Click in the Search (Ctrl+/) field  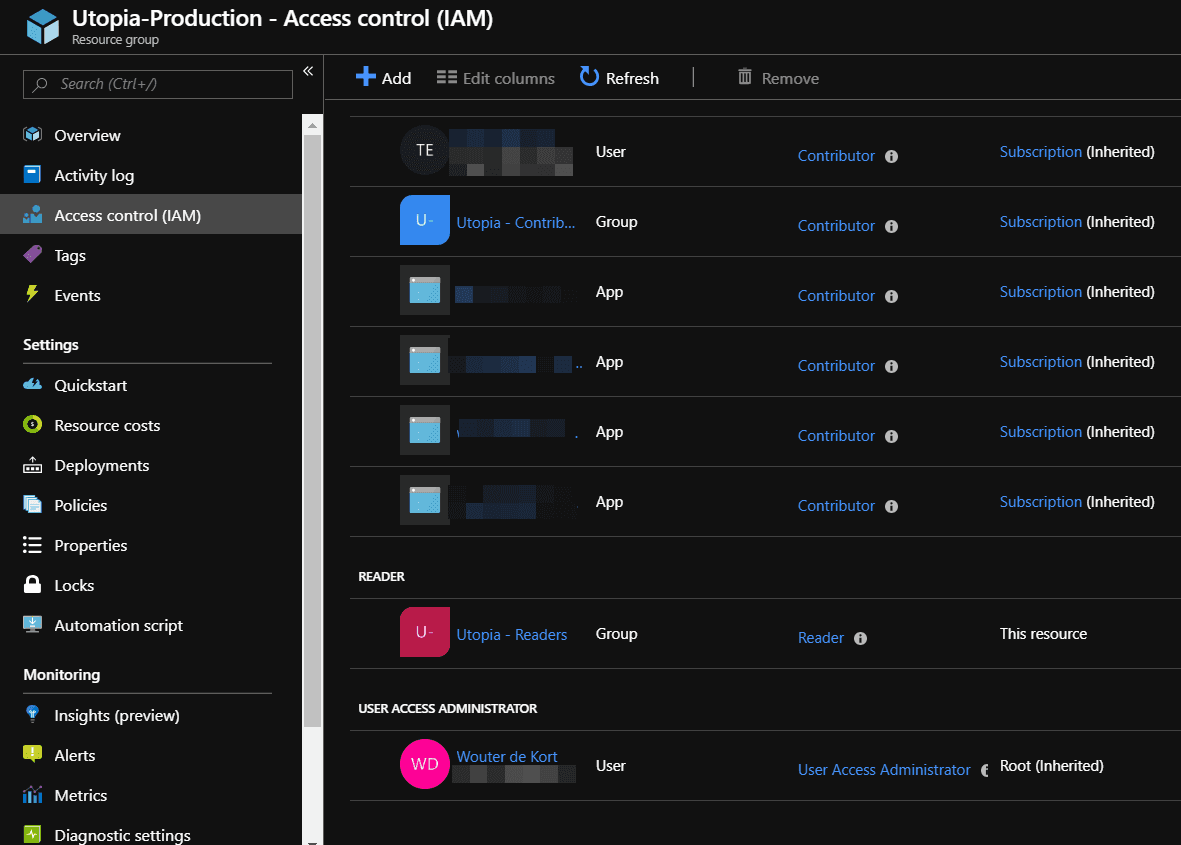pyautogui.click(x=158, y=84)
